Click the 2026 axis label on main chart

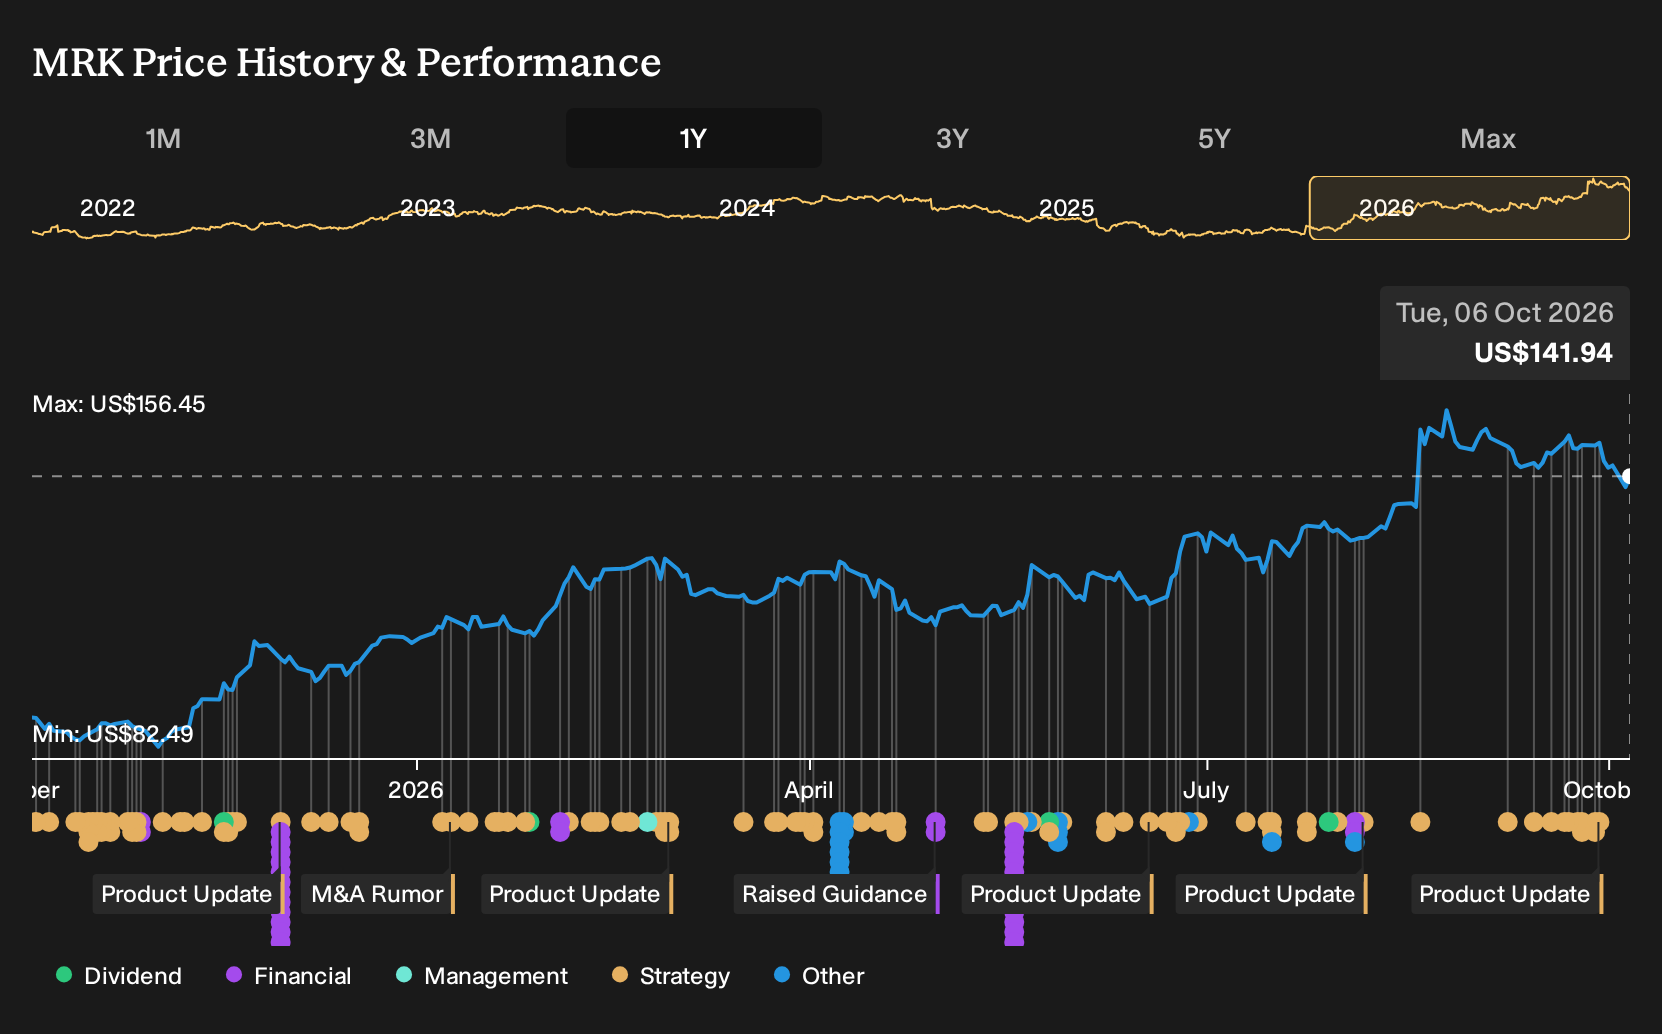point(415,790)
